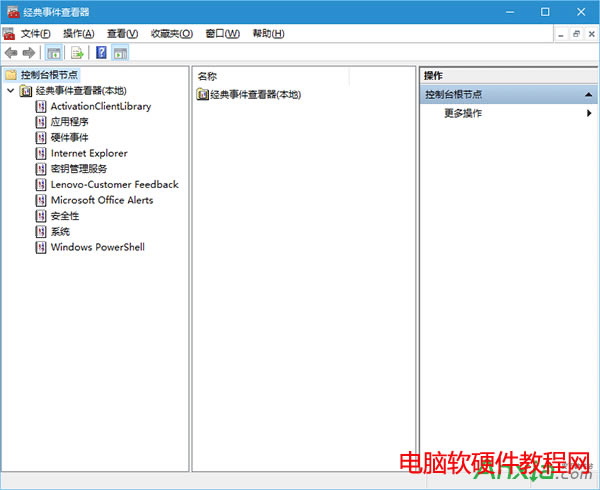Click the title bar app icon
Viewport: 600px width, 490px height.
[x=13, y=12]
